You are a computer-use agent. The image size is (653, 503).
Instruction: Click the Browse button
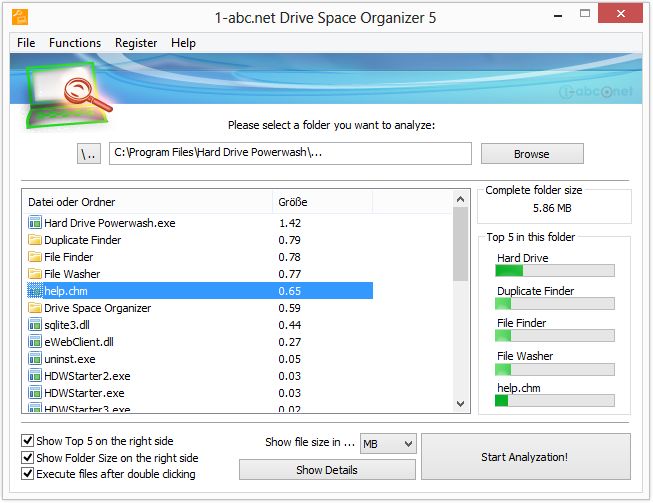[532, 154]
